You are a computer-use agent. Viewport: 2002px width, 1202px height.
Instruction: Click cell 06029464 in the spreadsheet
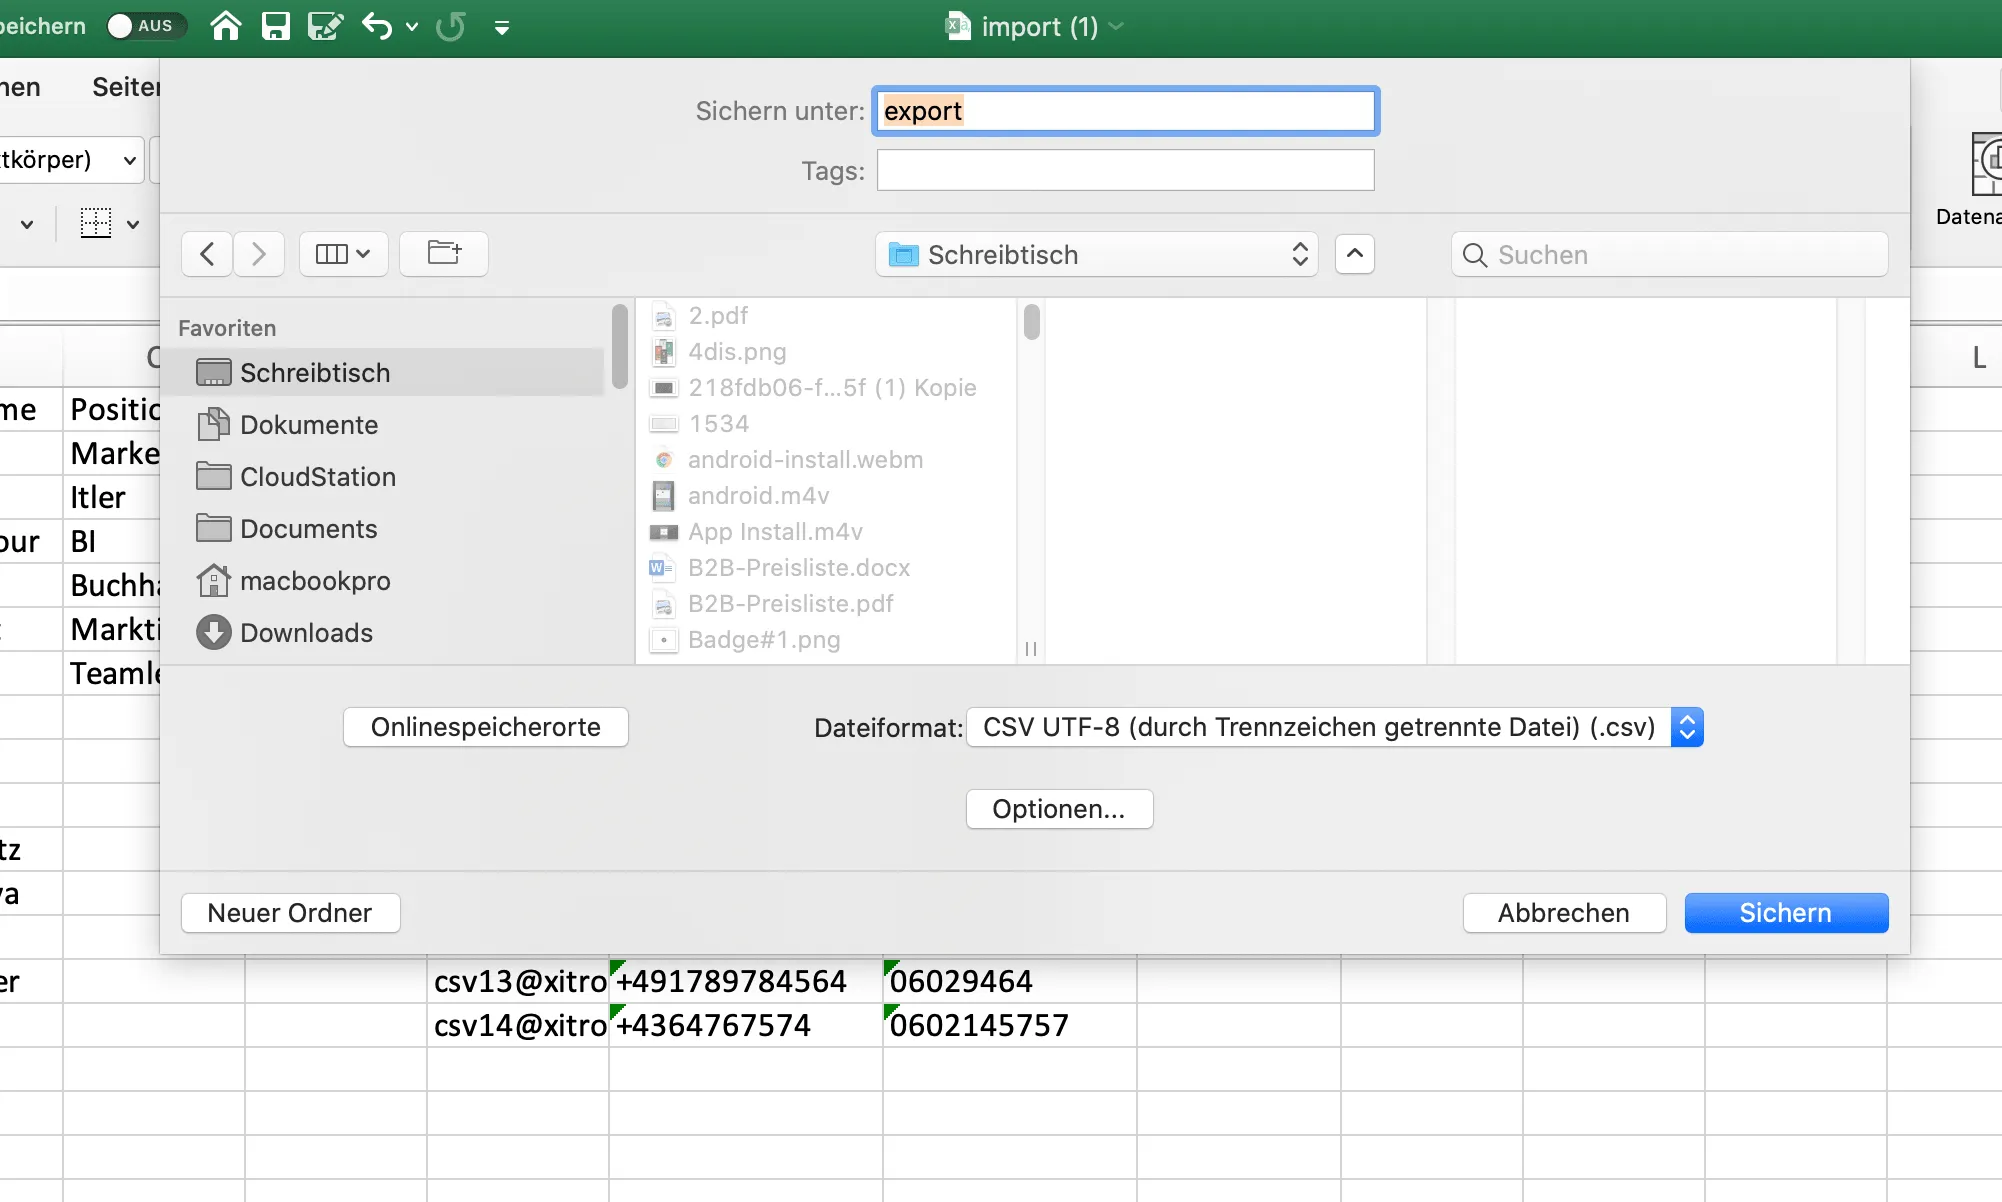[1010, 981]
